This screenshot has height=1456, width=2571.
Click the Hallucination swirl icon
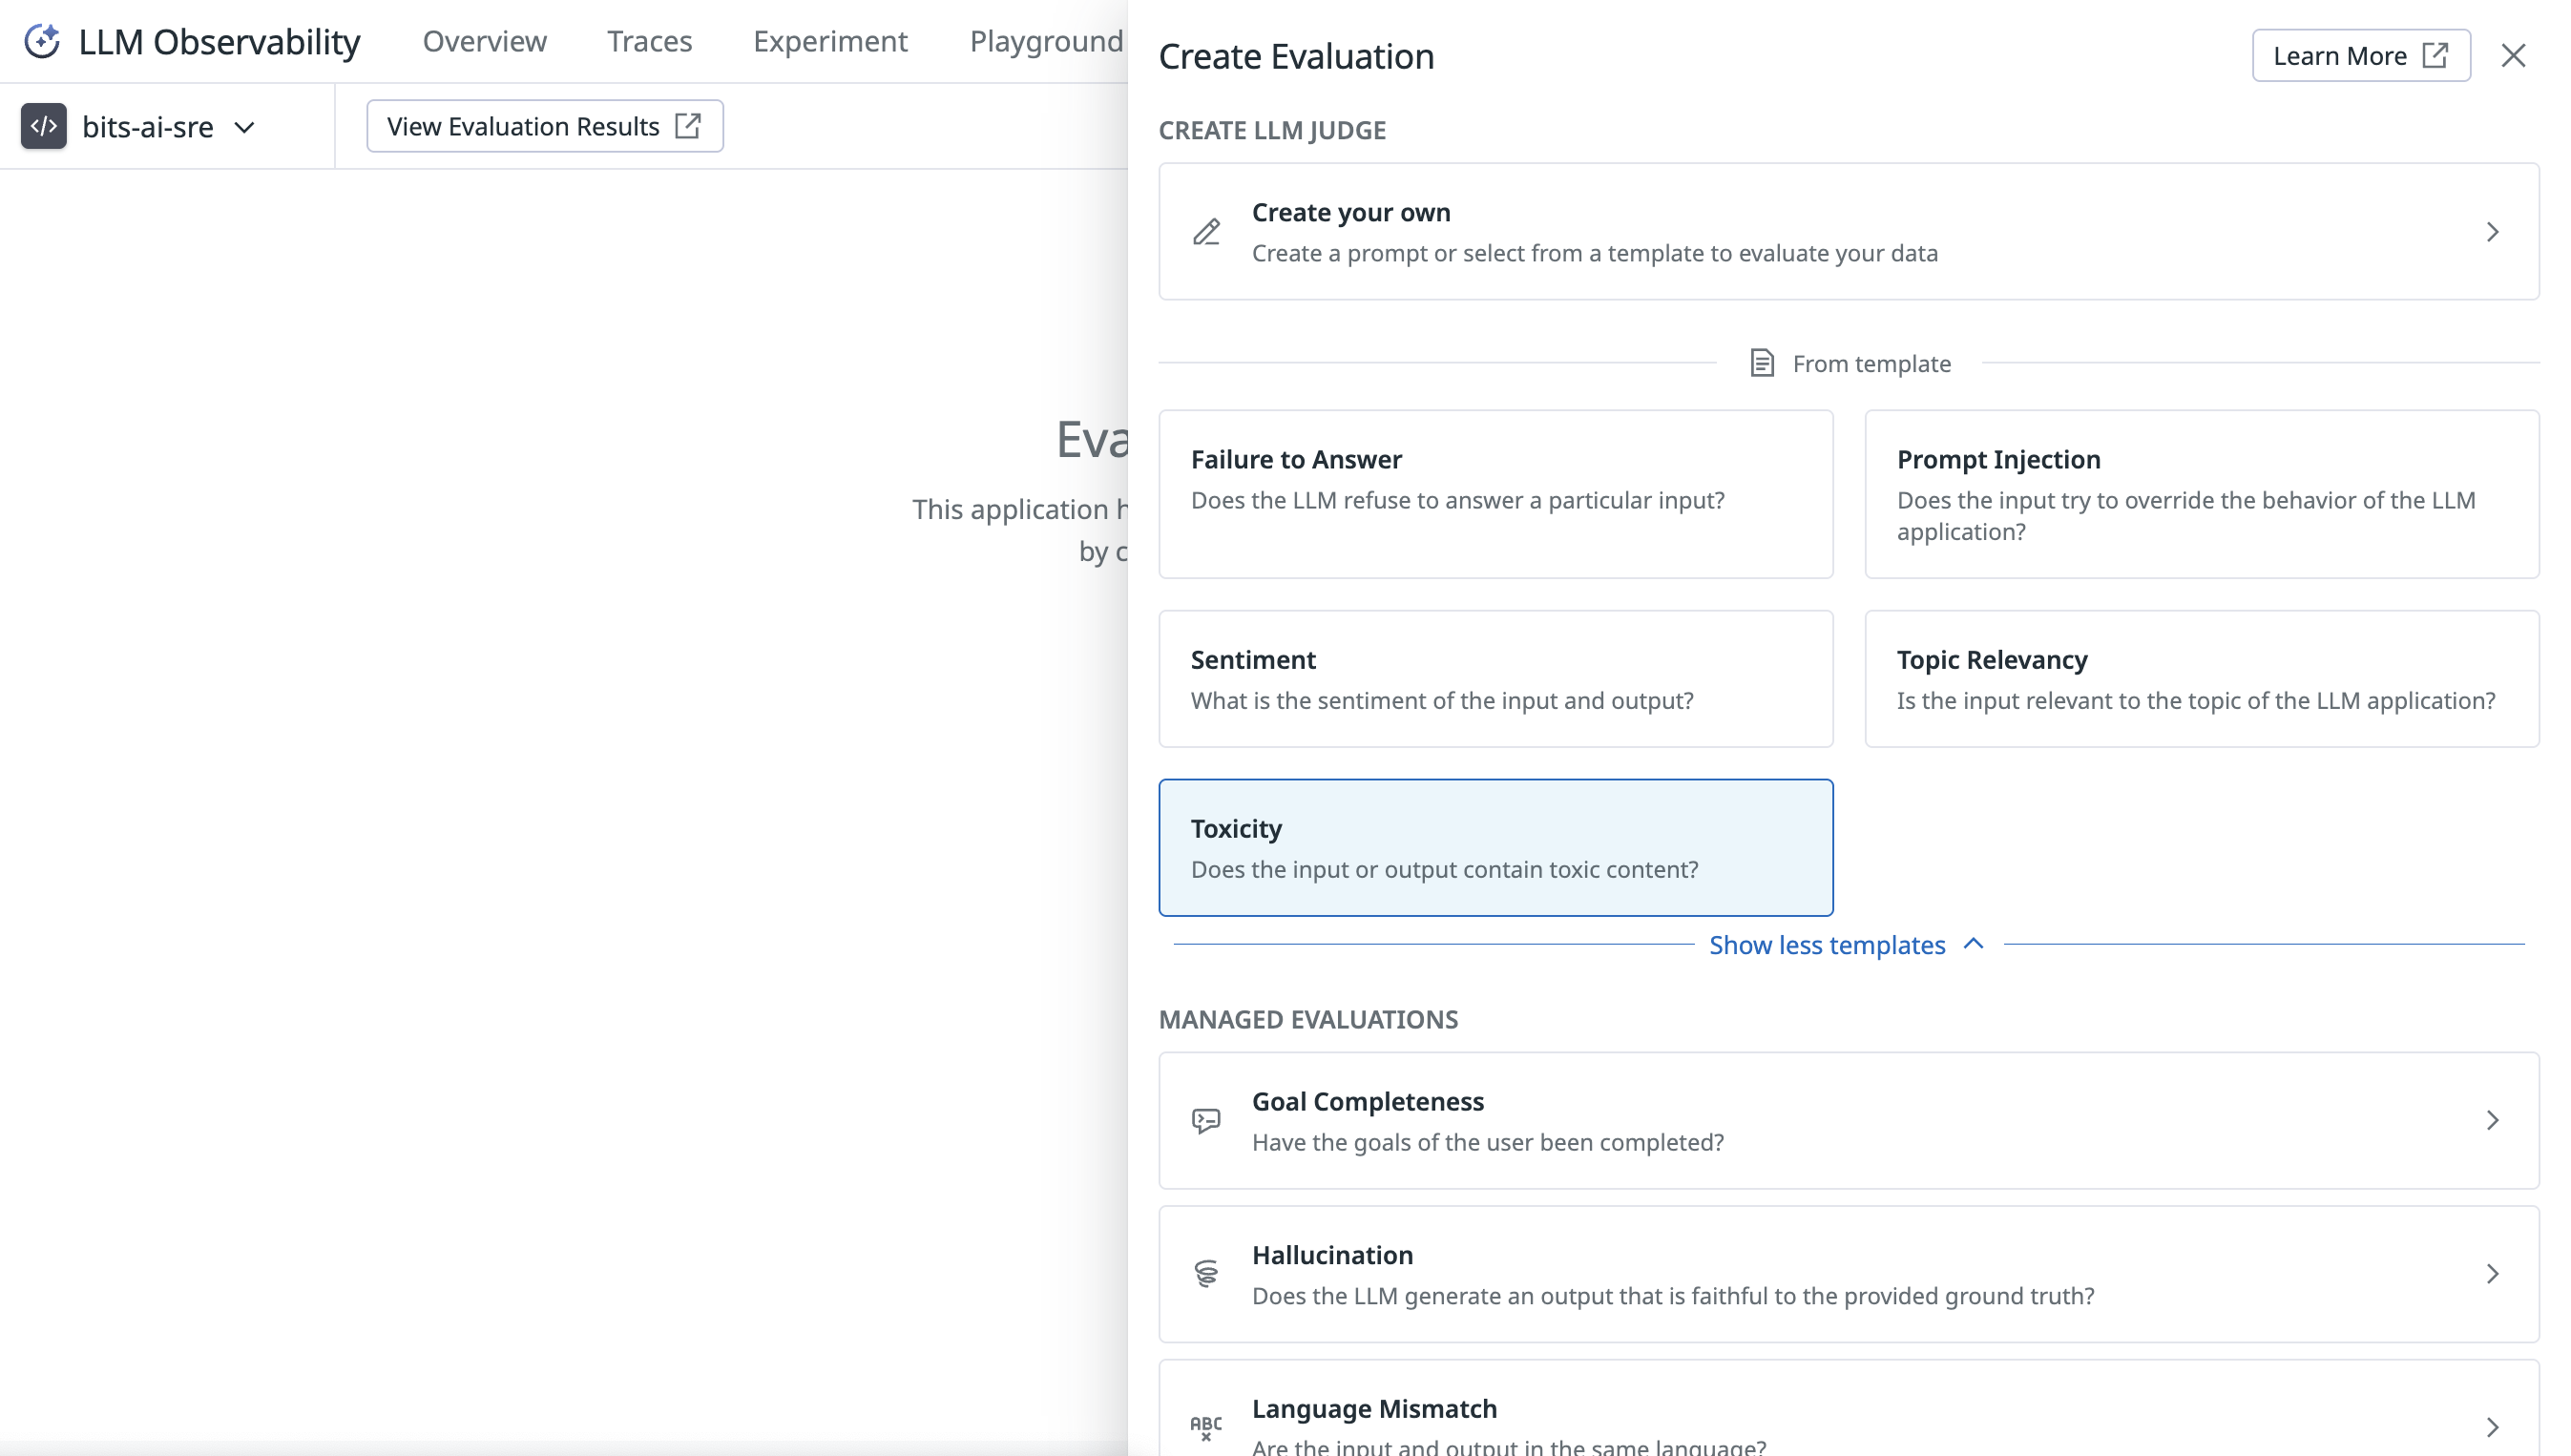(x=1206, y=1274)
